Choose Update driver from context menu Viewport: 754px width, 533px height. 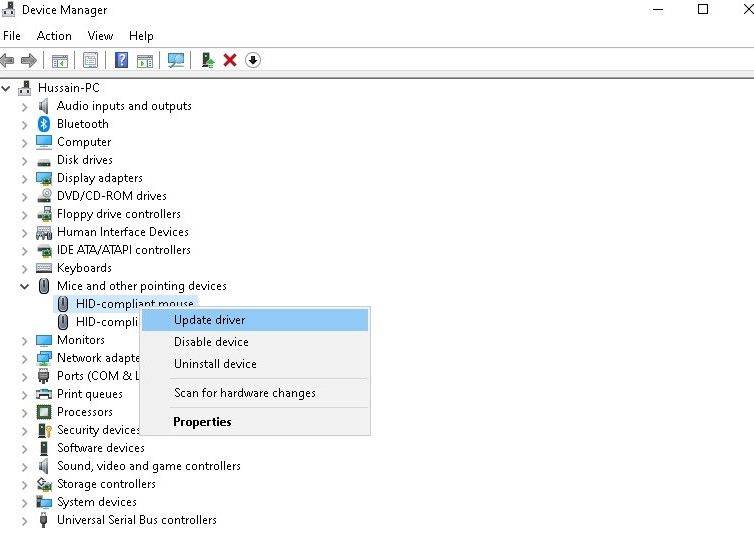pos(255,320)
